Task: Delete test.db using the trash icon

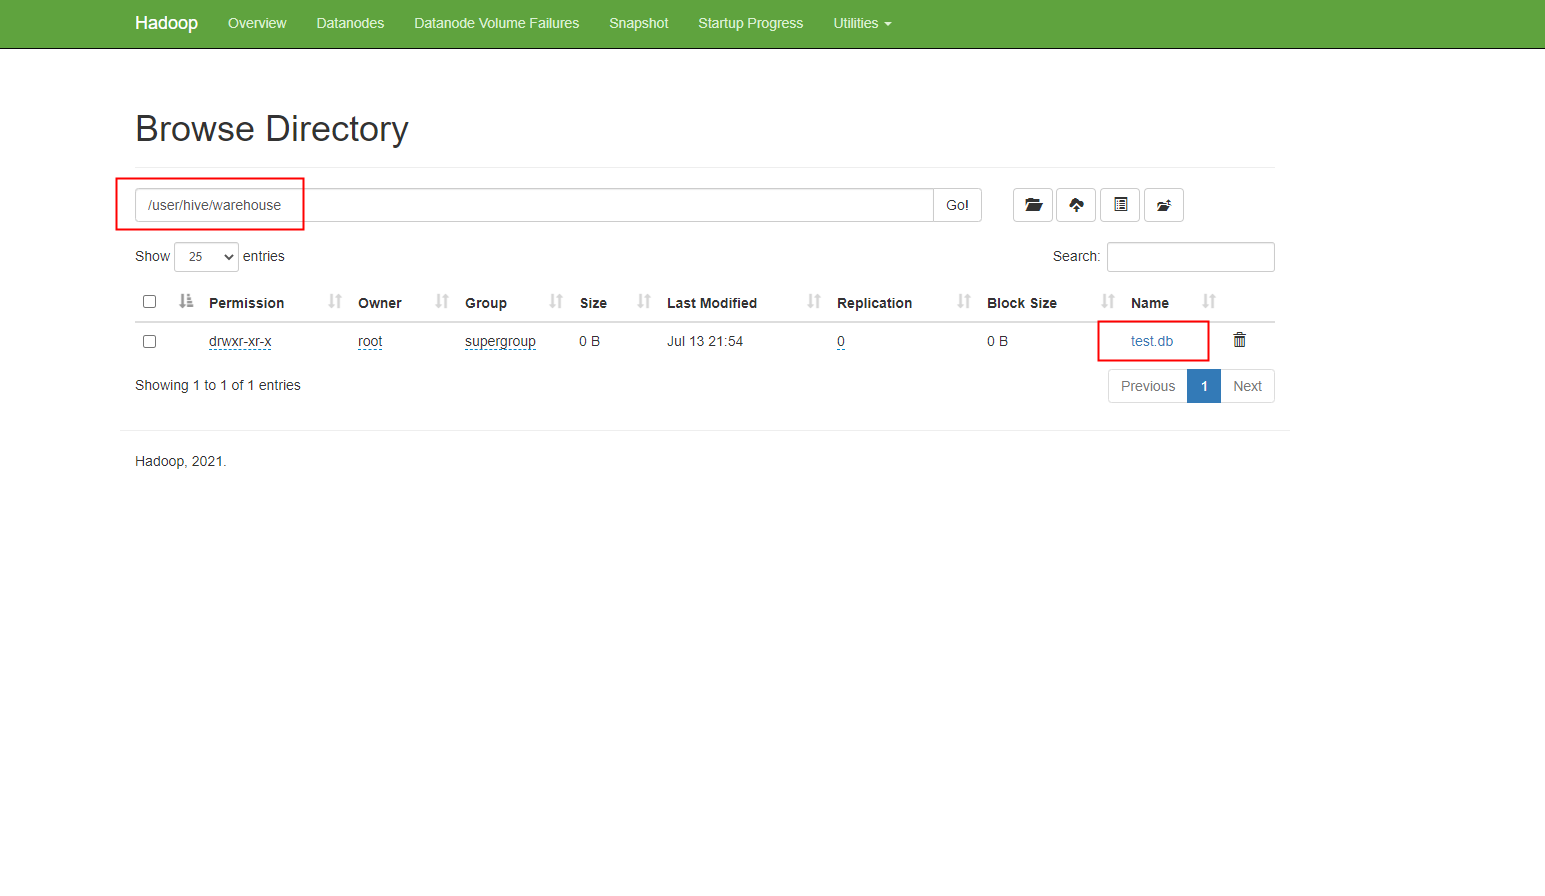Action: [x=1240, y=340]
